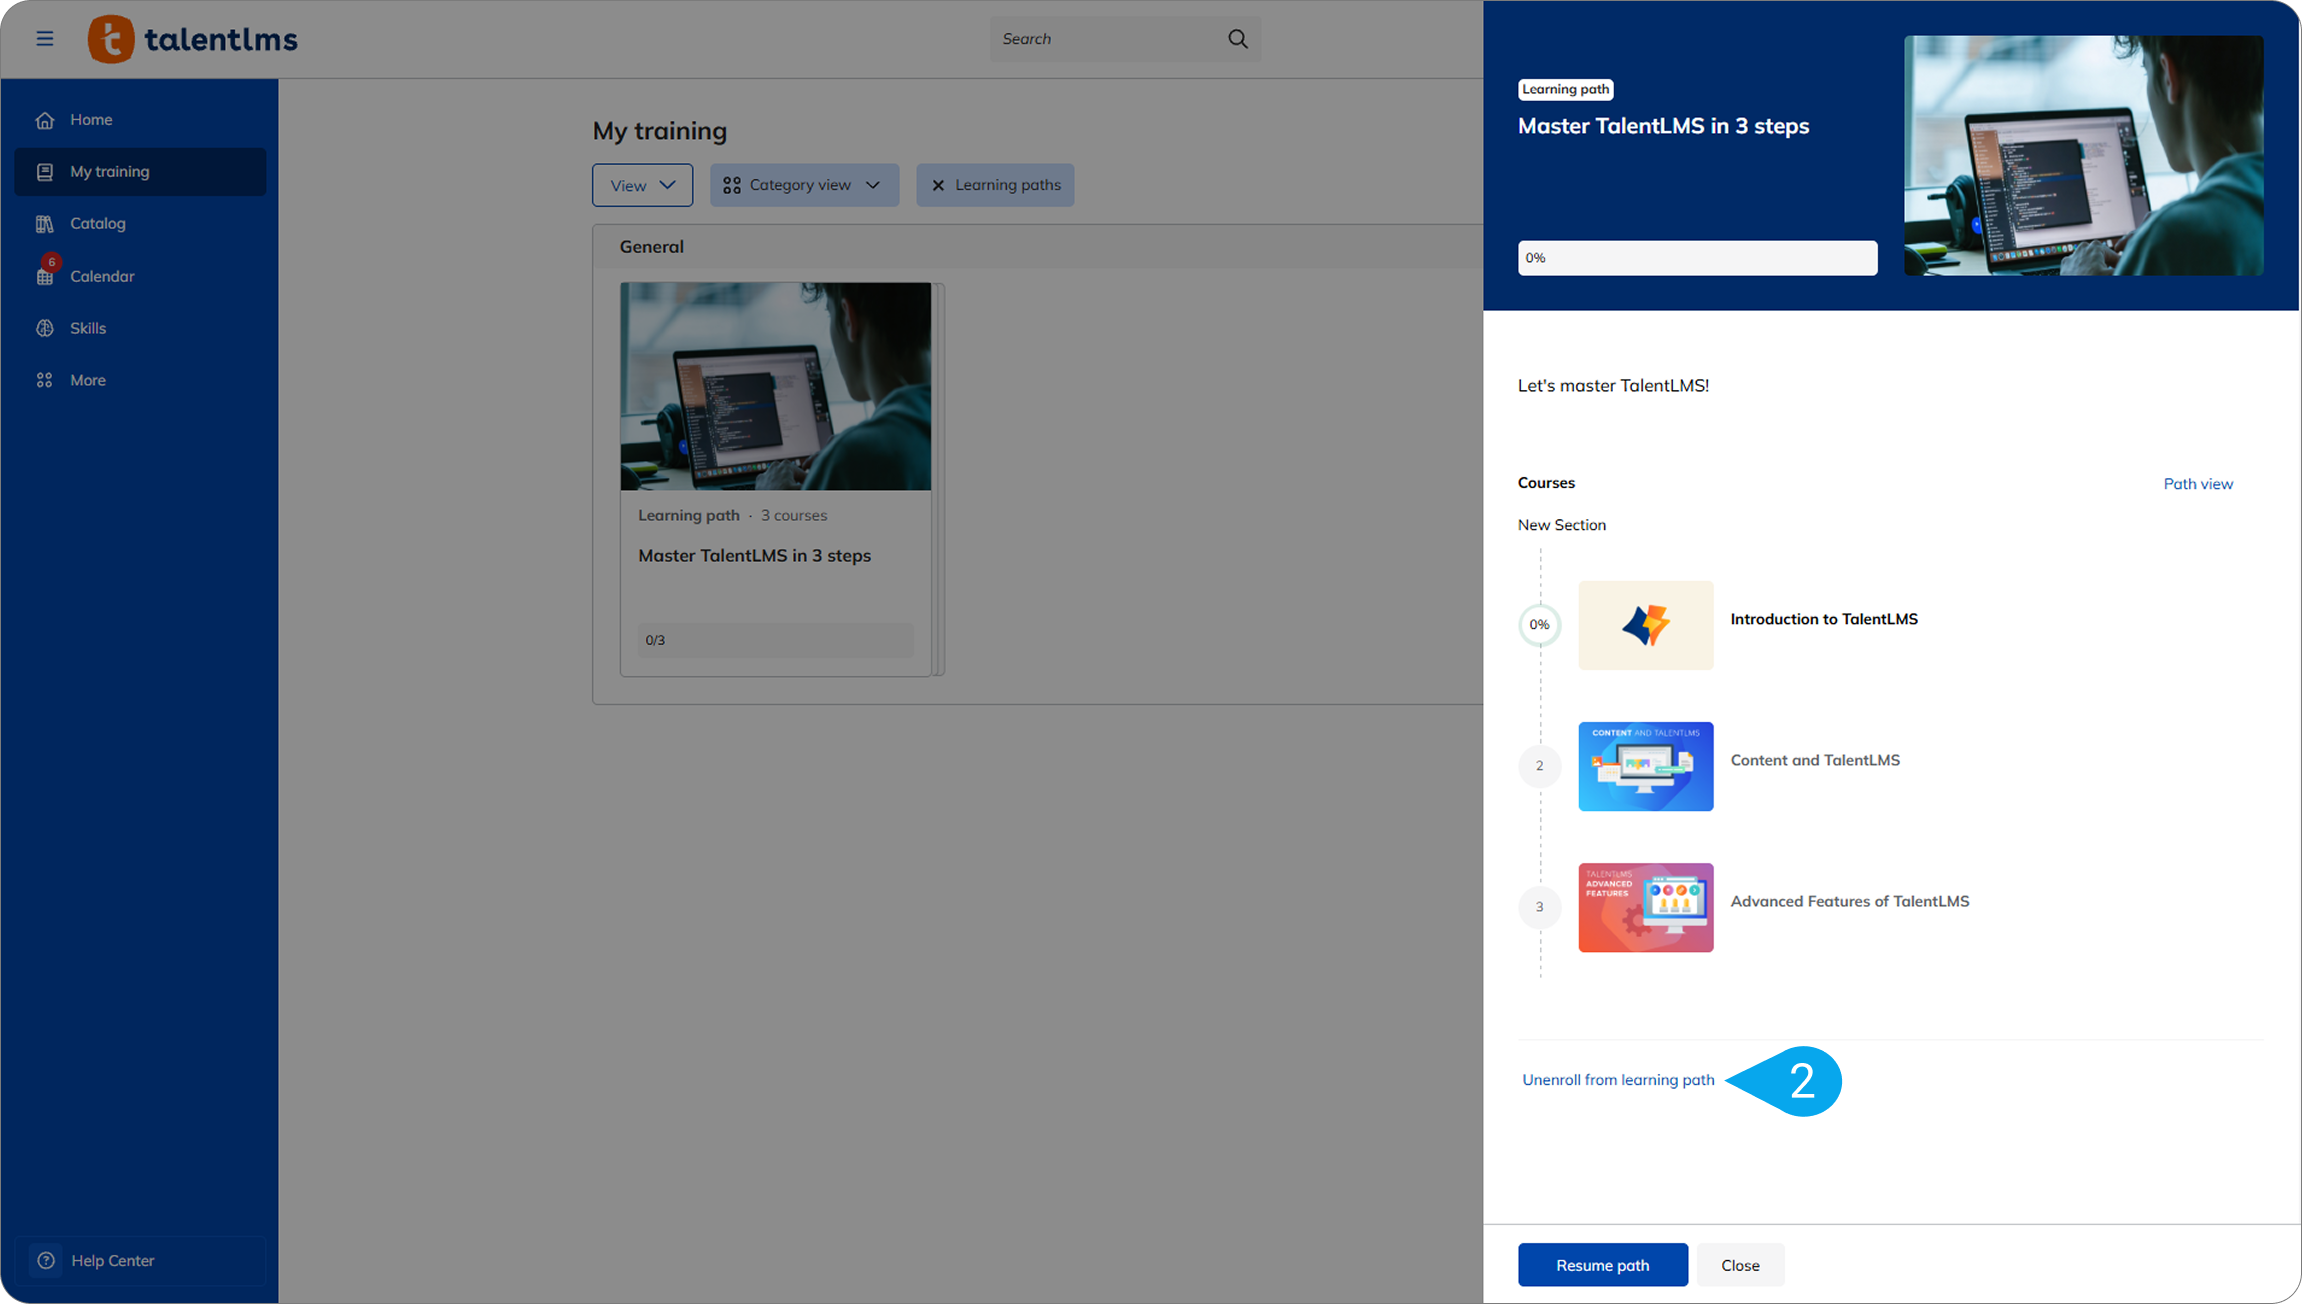Remove the Learning paths filter chip

[x=938, y=185]
